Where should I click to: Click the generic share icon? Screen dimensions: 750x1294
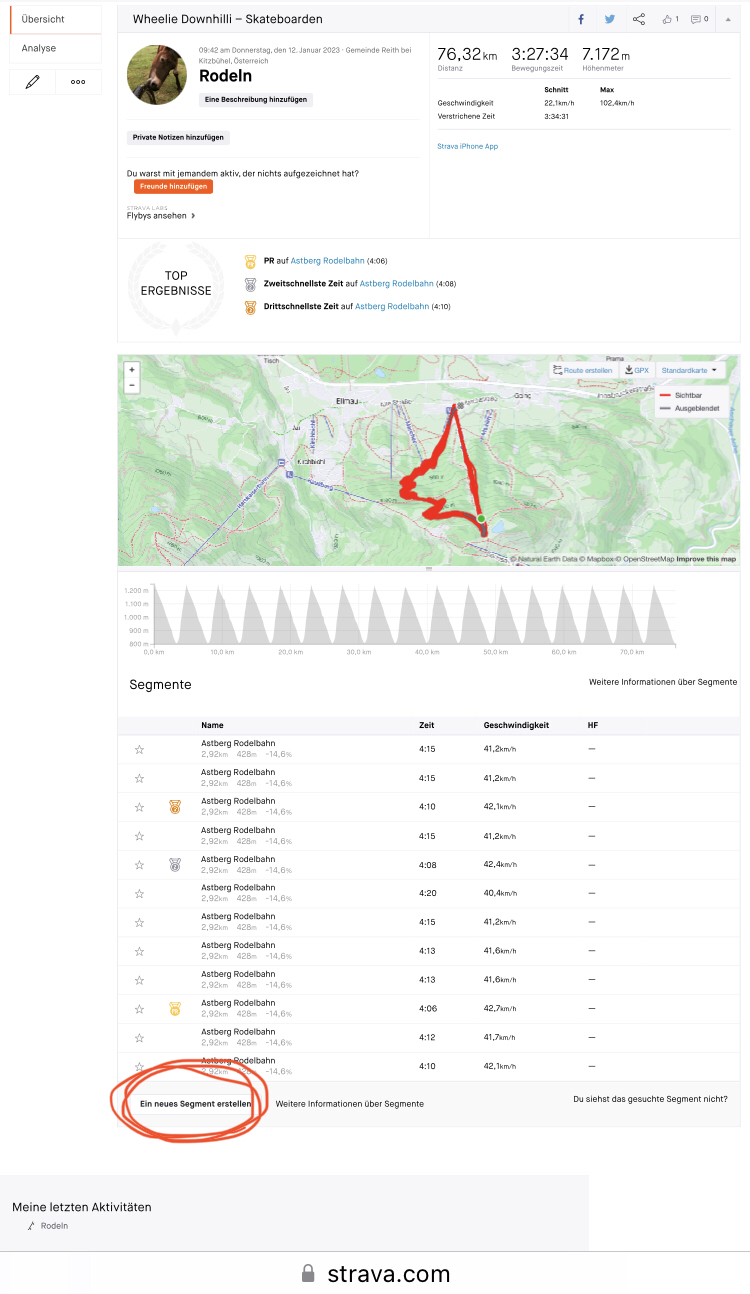pos(639,19)
